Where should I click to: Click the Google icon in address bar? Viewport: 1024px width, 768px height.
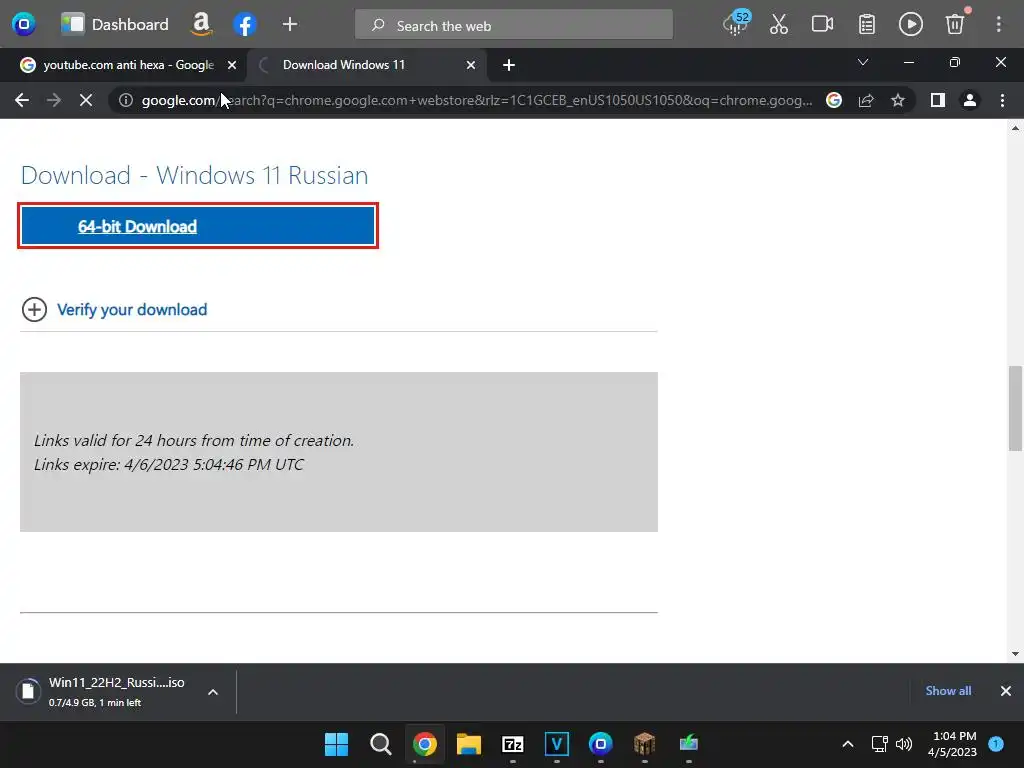pos(834,100)
